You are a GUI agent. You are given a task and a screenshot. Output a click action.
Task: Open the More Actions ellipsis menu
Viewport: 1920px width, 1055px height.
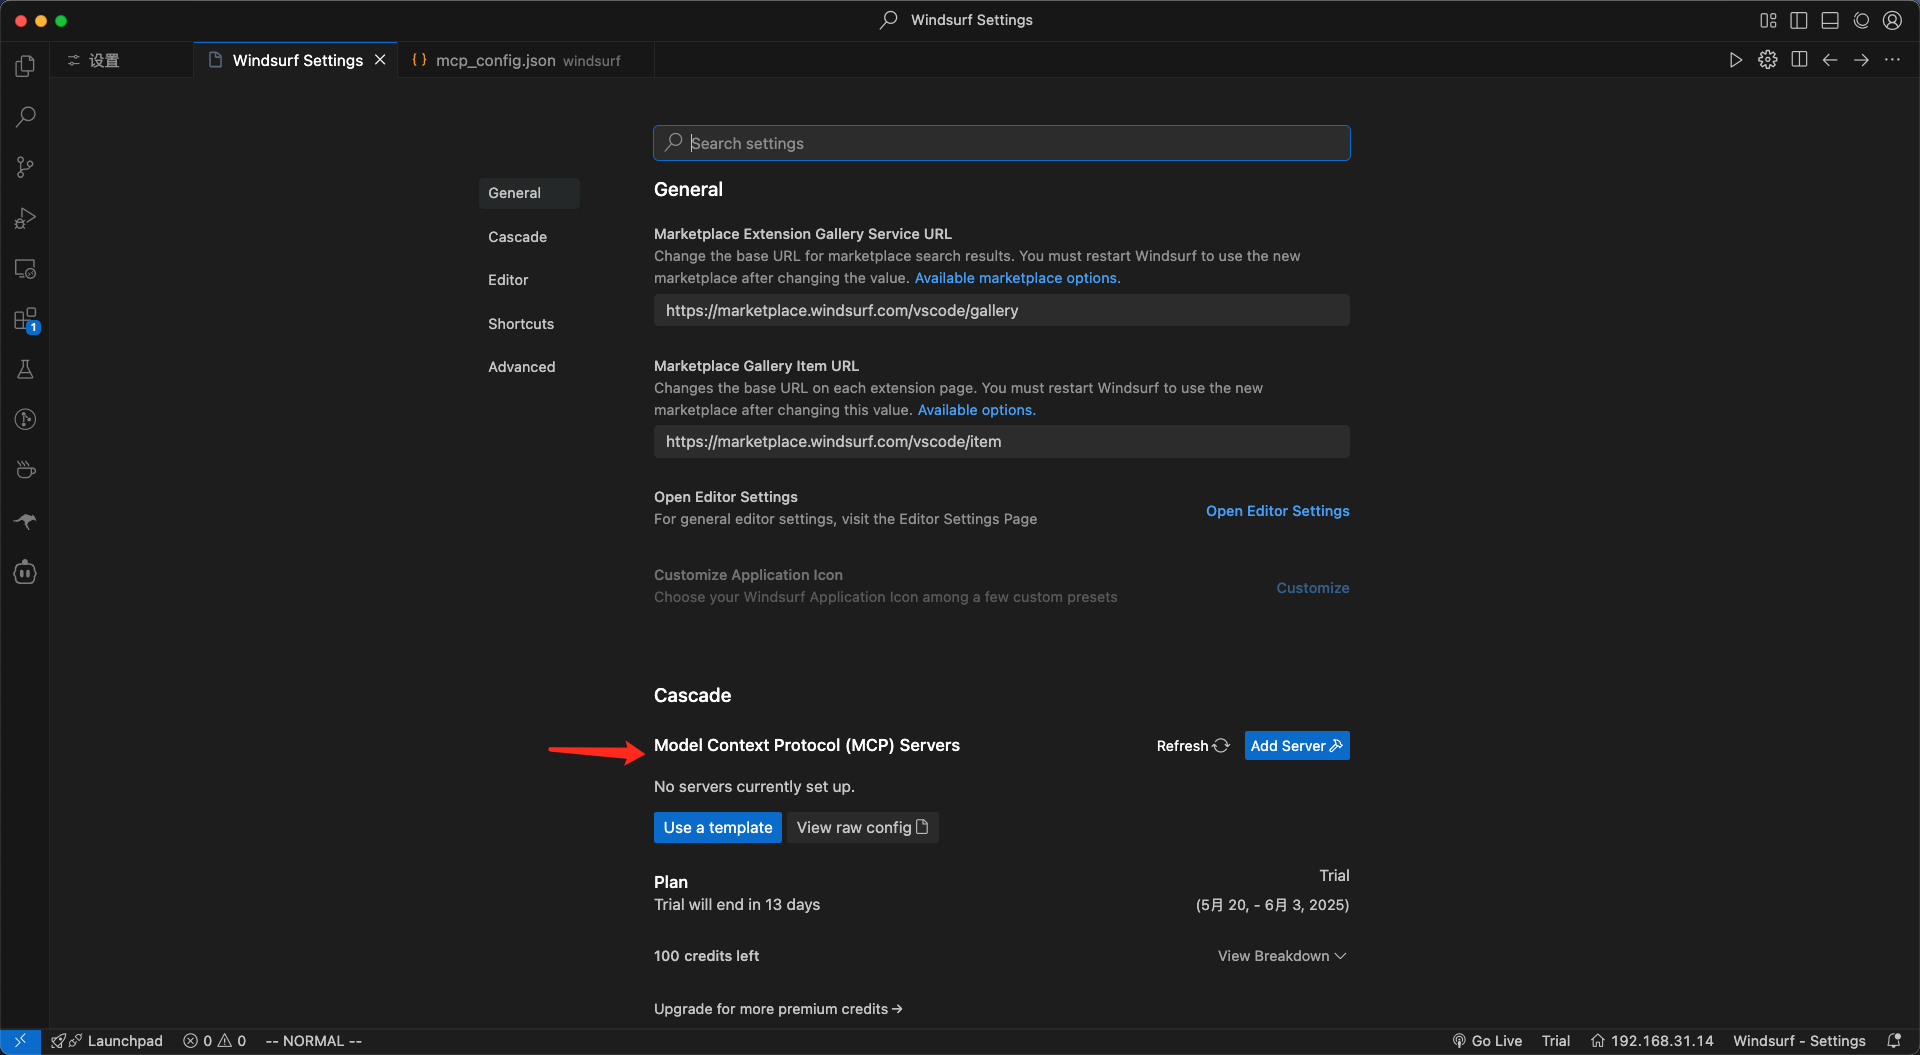pos(1892,60)
